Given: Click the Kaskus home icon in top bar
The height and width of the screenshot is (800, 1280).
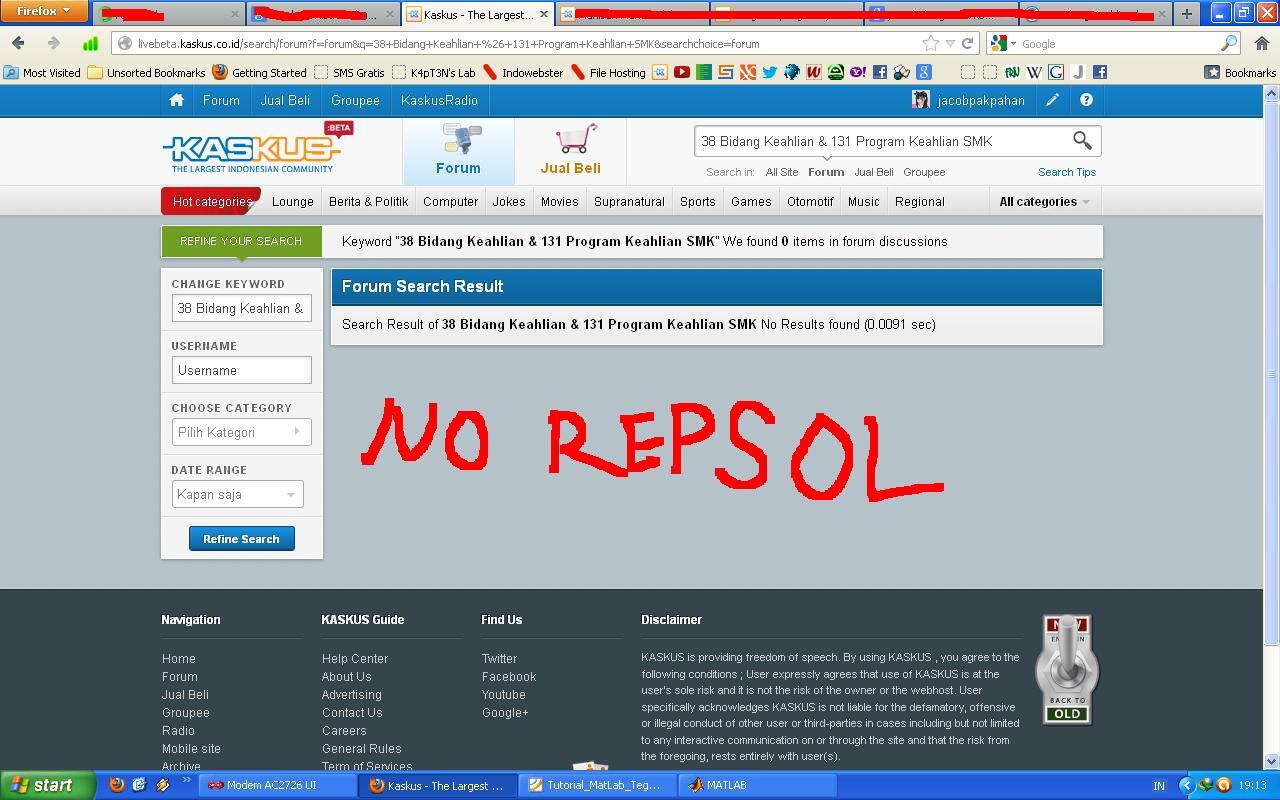Looking at the screenshot, I should (x=176, y=100).
